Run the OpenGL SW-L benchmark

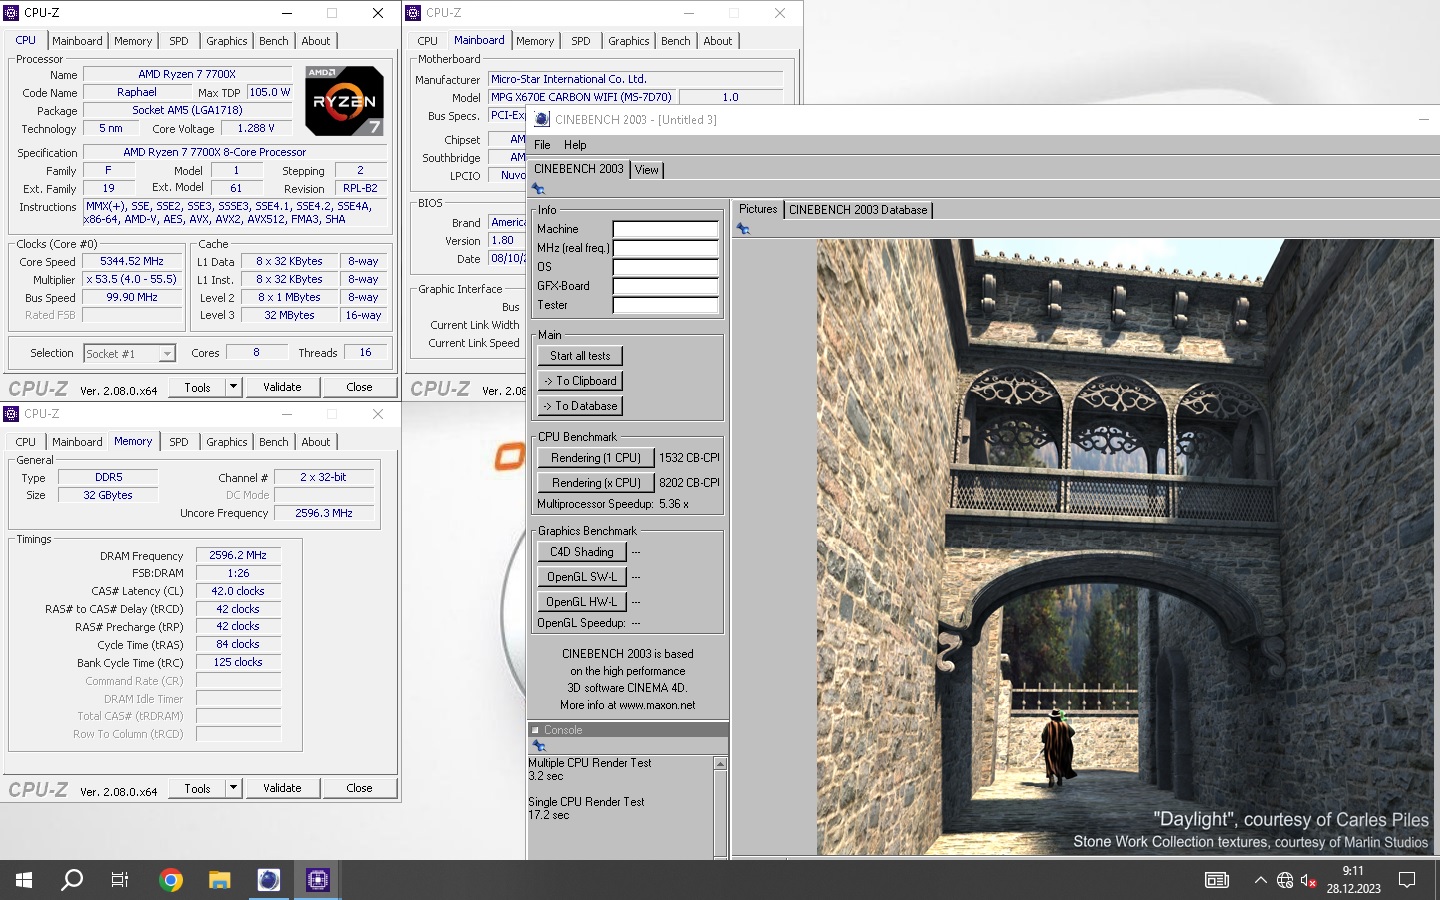tap(582, 577)
